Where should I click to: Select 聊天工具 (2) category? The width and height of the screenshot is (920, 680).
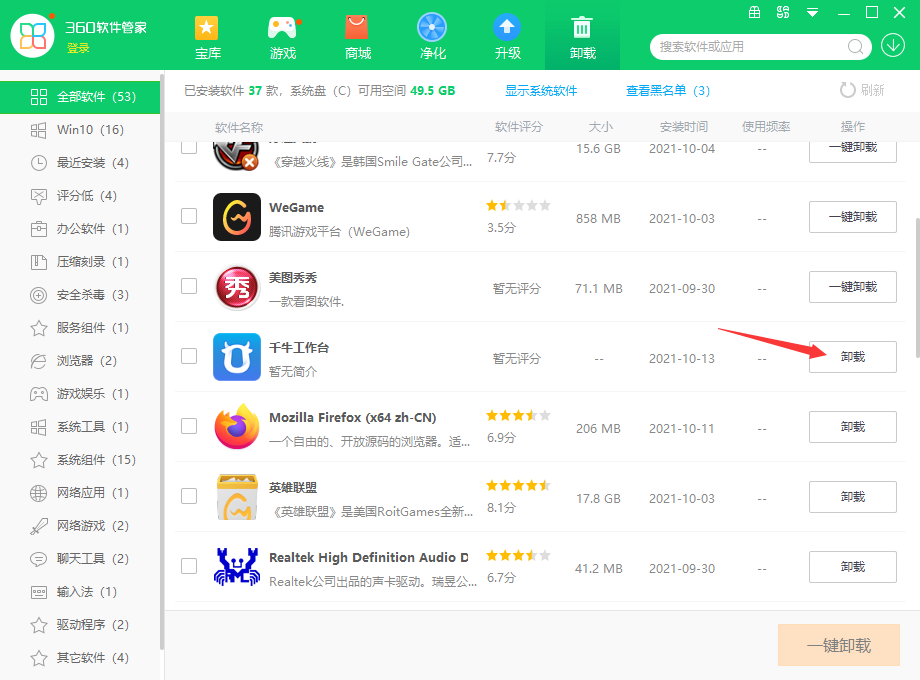80,559
